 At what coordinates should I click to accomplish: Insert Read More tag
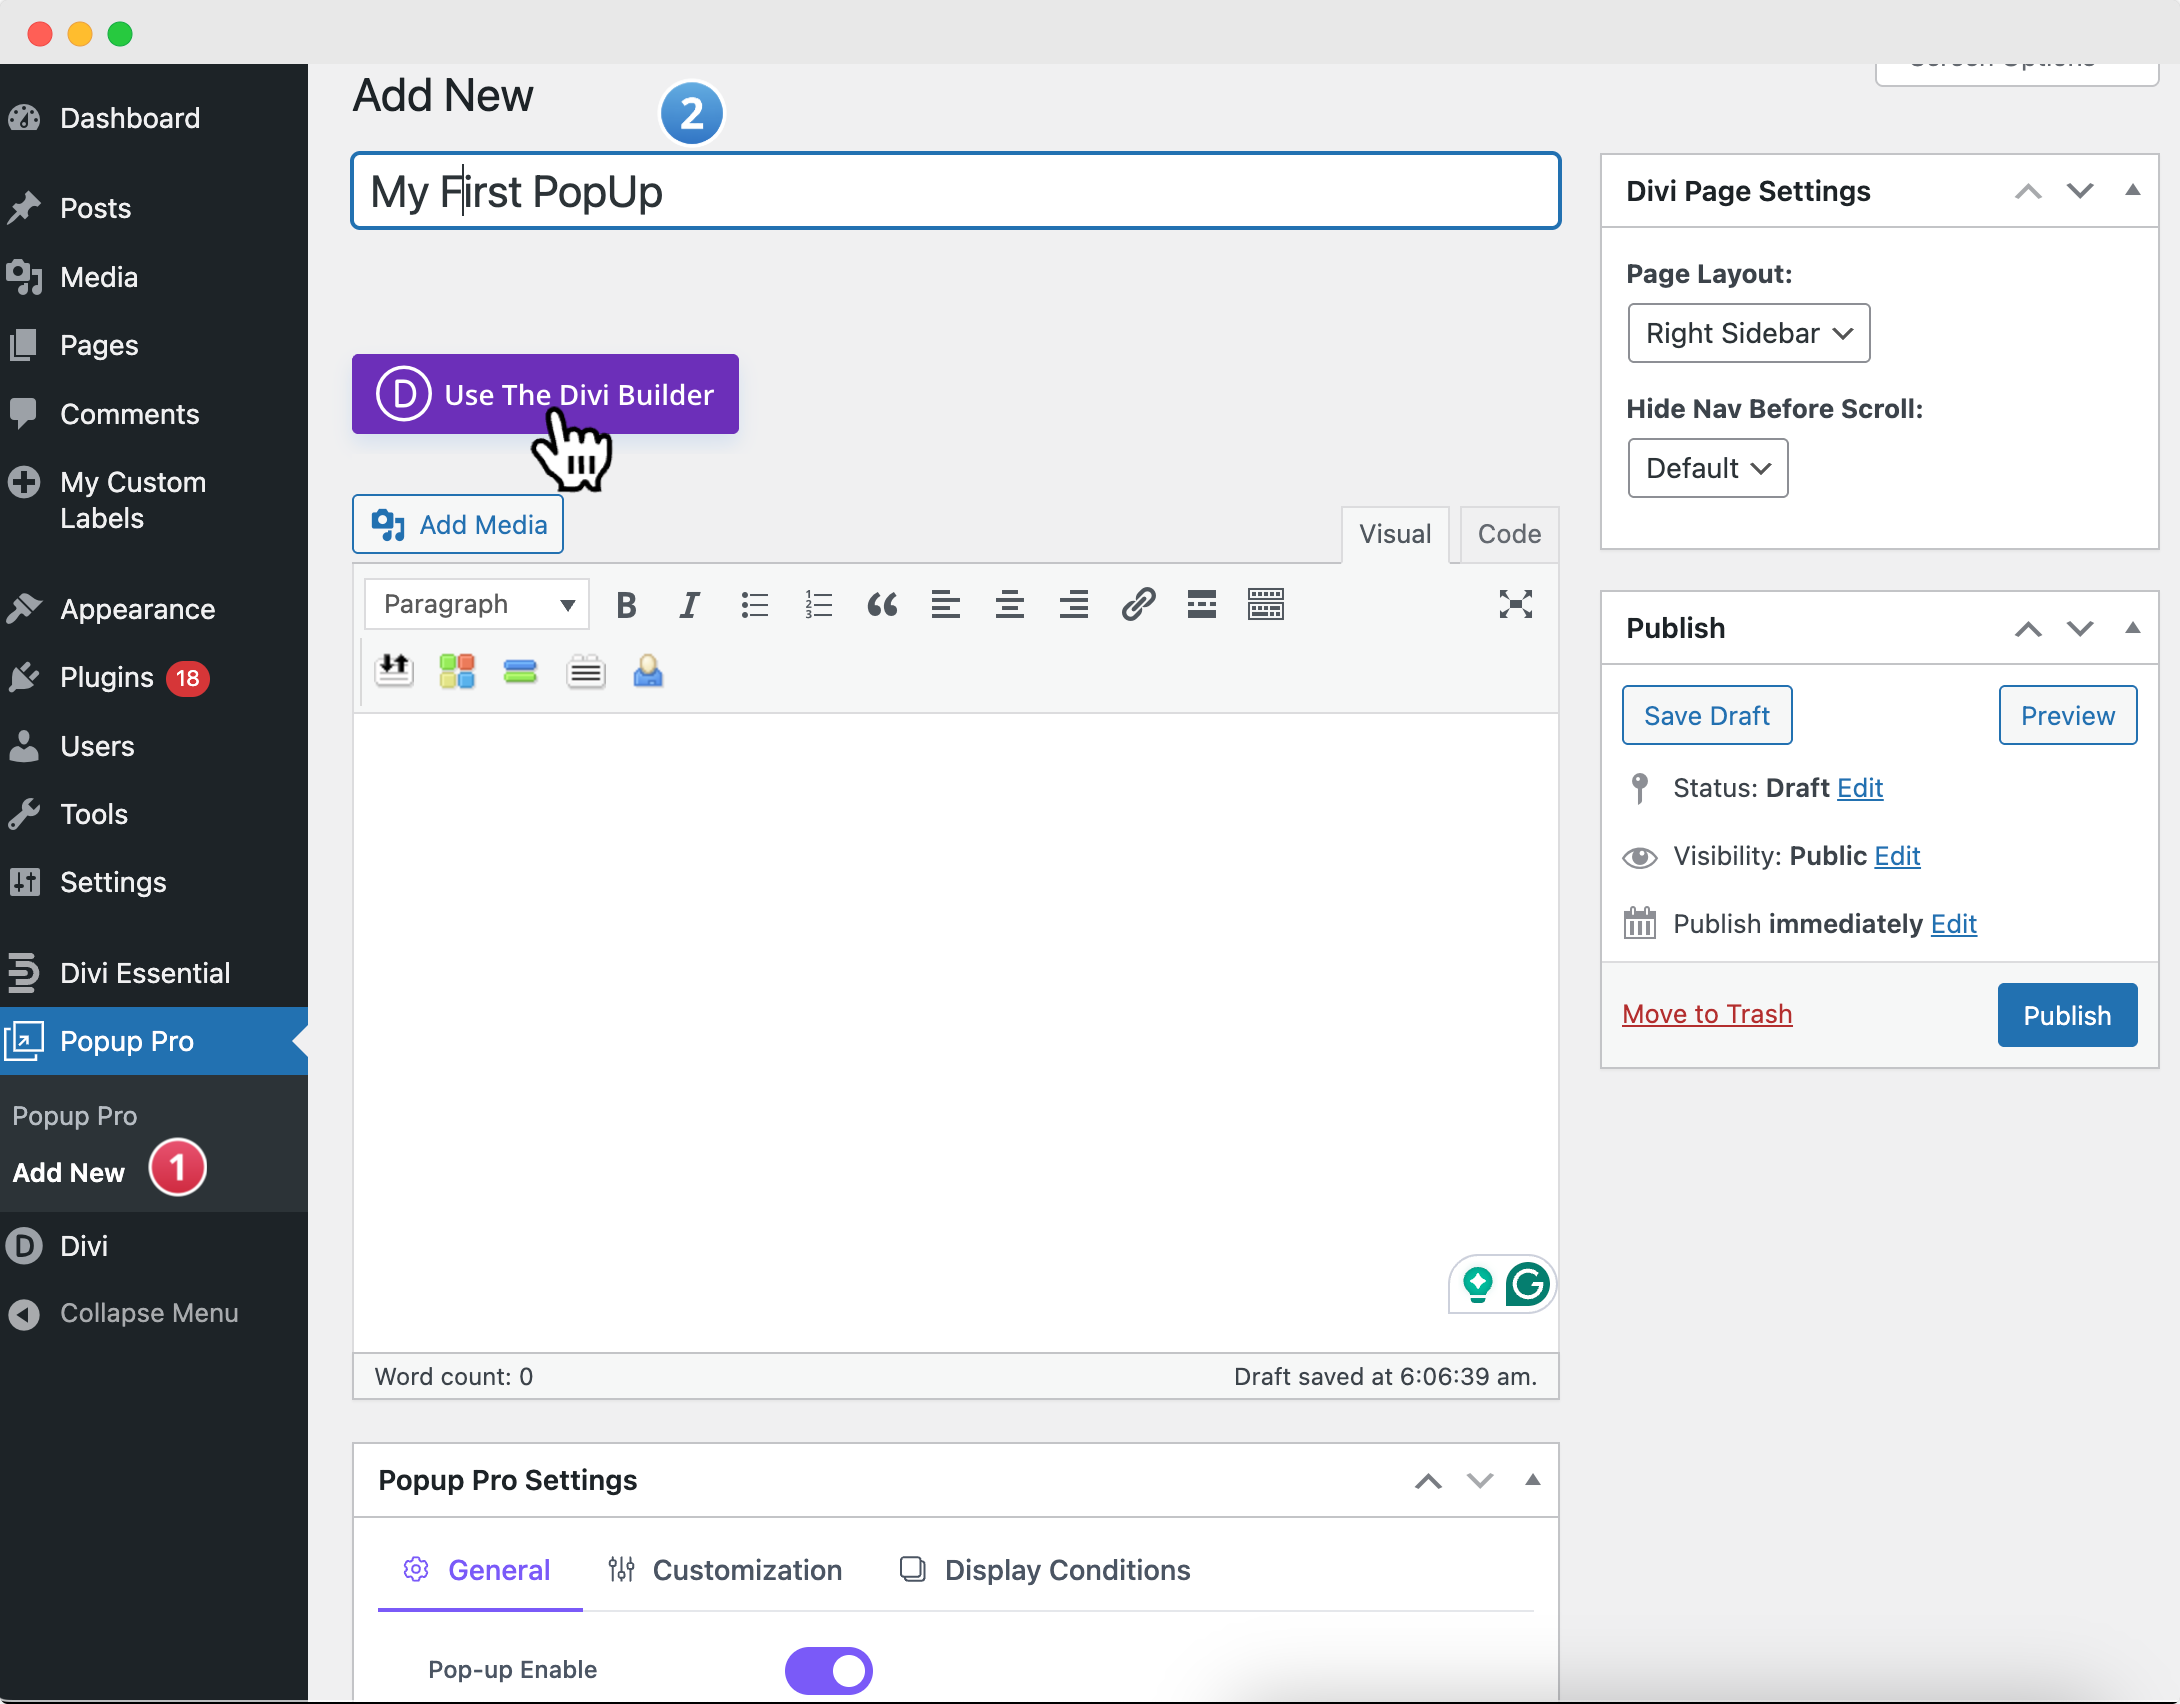[1202, 604]
